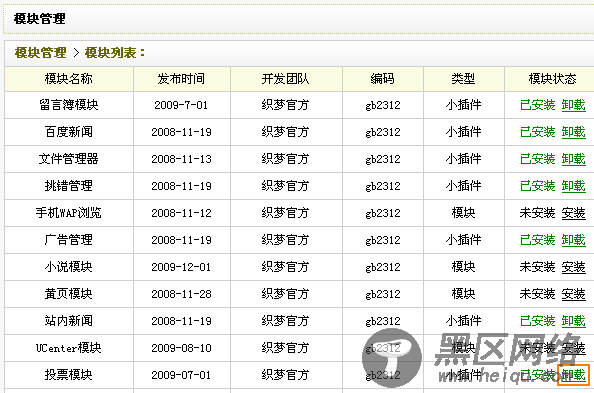Click the 模块名称 column header
This screenshot has width=594, height=393.
pyautogui.click(x=69, y=79)
